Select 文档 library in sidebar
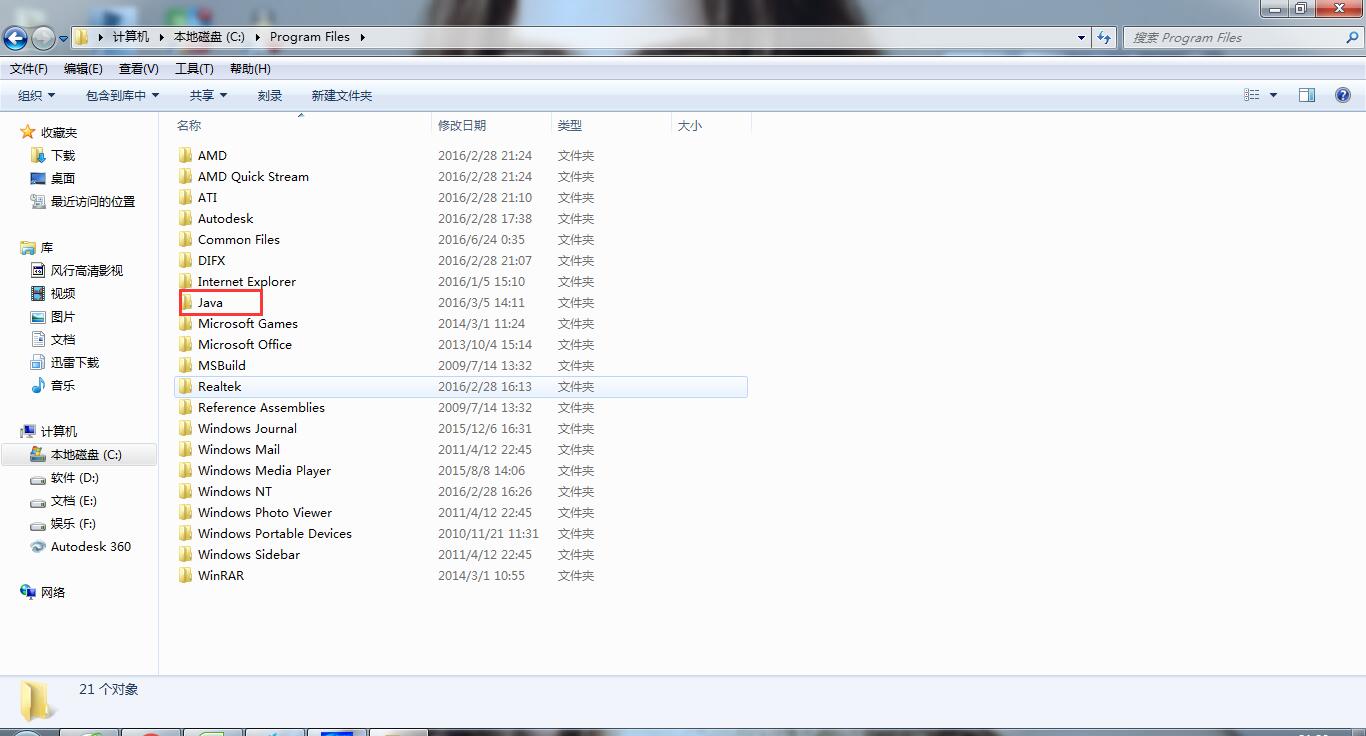The height and width of the screenshot is (736, 1366). pyautogui.click(x=63, y=339)
